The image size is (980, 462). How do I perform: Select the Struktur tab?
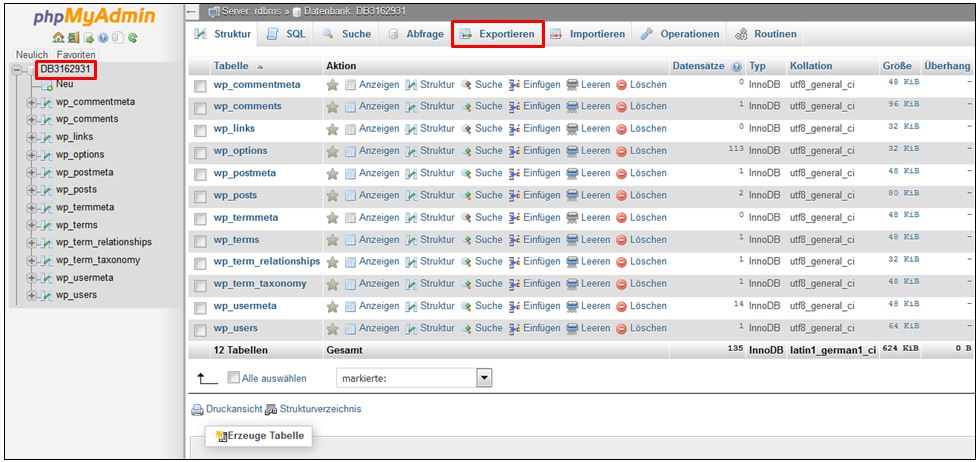tap(222, 35)
